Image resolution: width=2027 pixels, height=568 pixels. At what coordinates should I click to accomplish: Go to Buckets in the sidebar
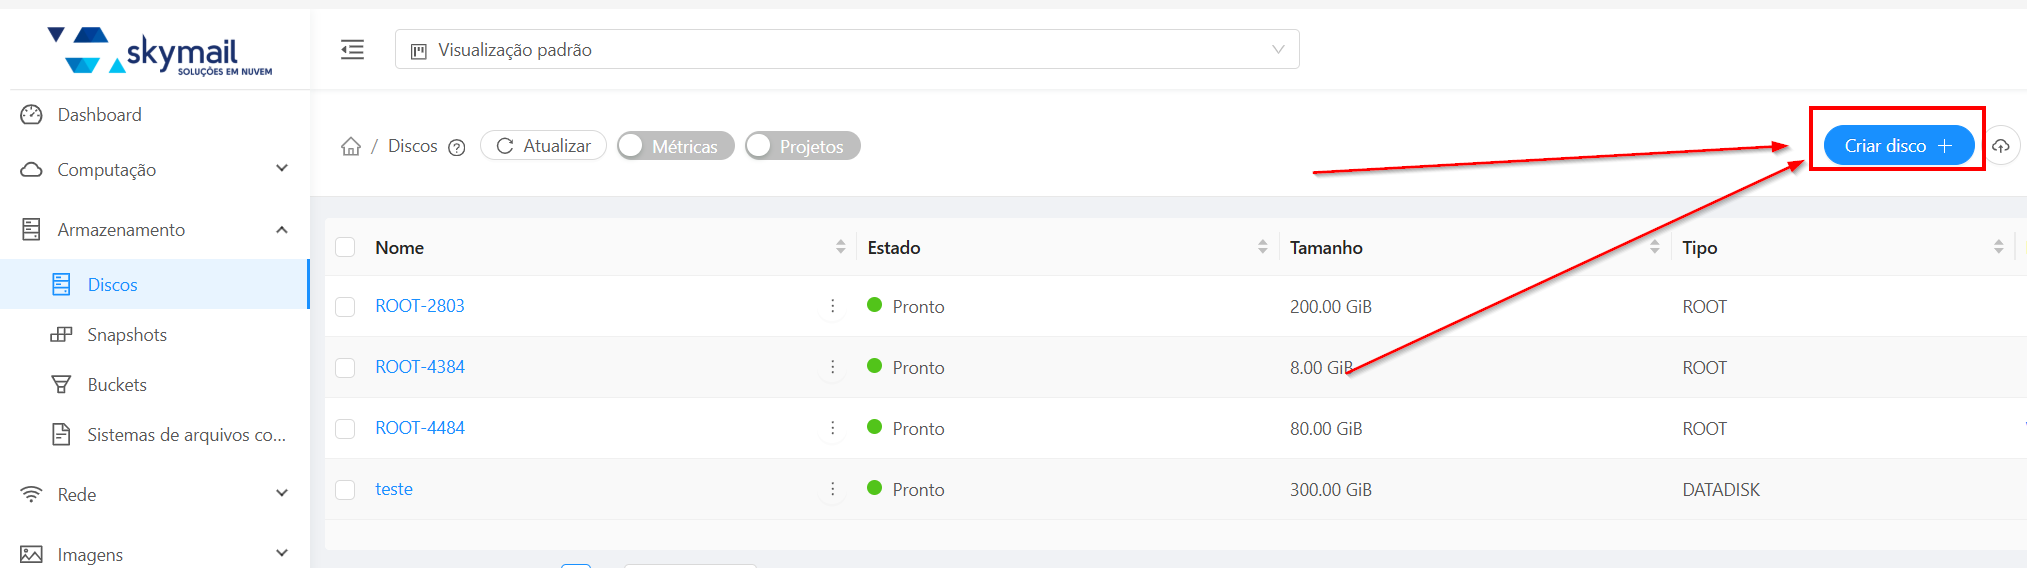click(x=117, y=385)
